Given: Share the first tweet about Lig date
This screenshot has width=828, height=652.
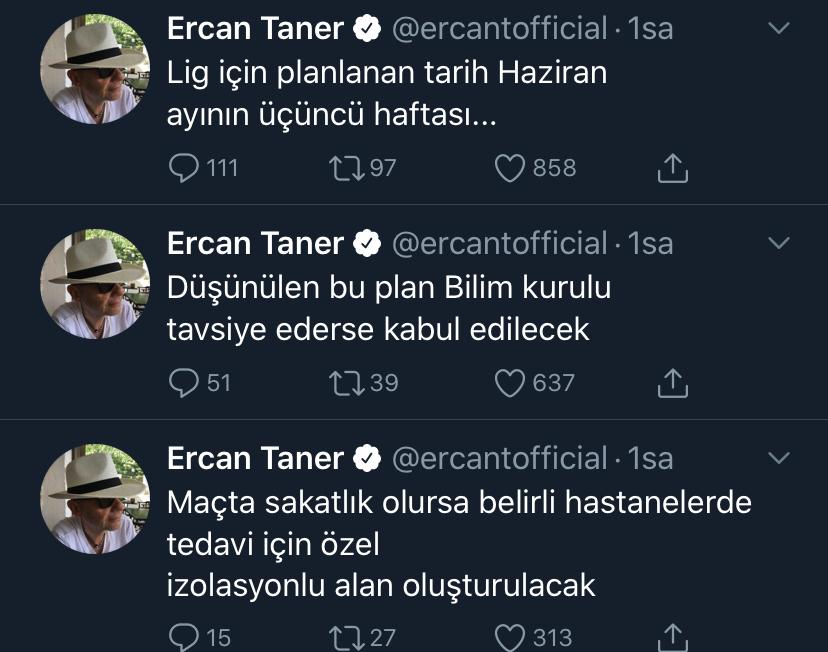Looking at the screenshot, I should tap(673, 168).
